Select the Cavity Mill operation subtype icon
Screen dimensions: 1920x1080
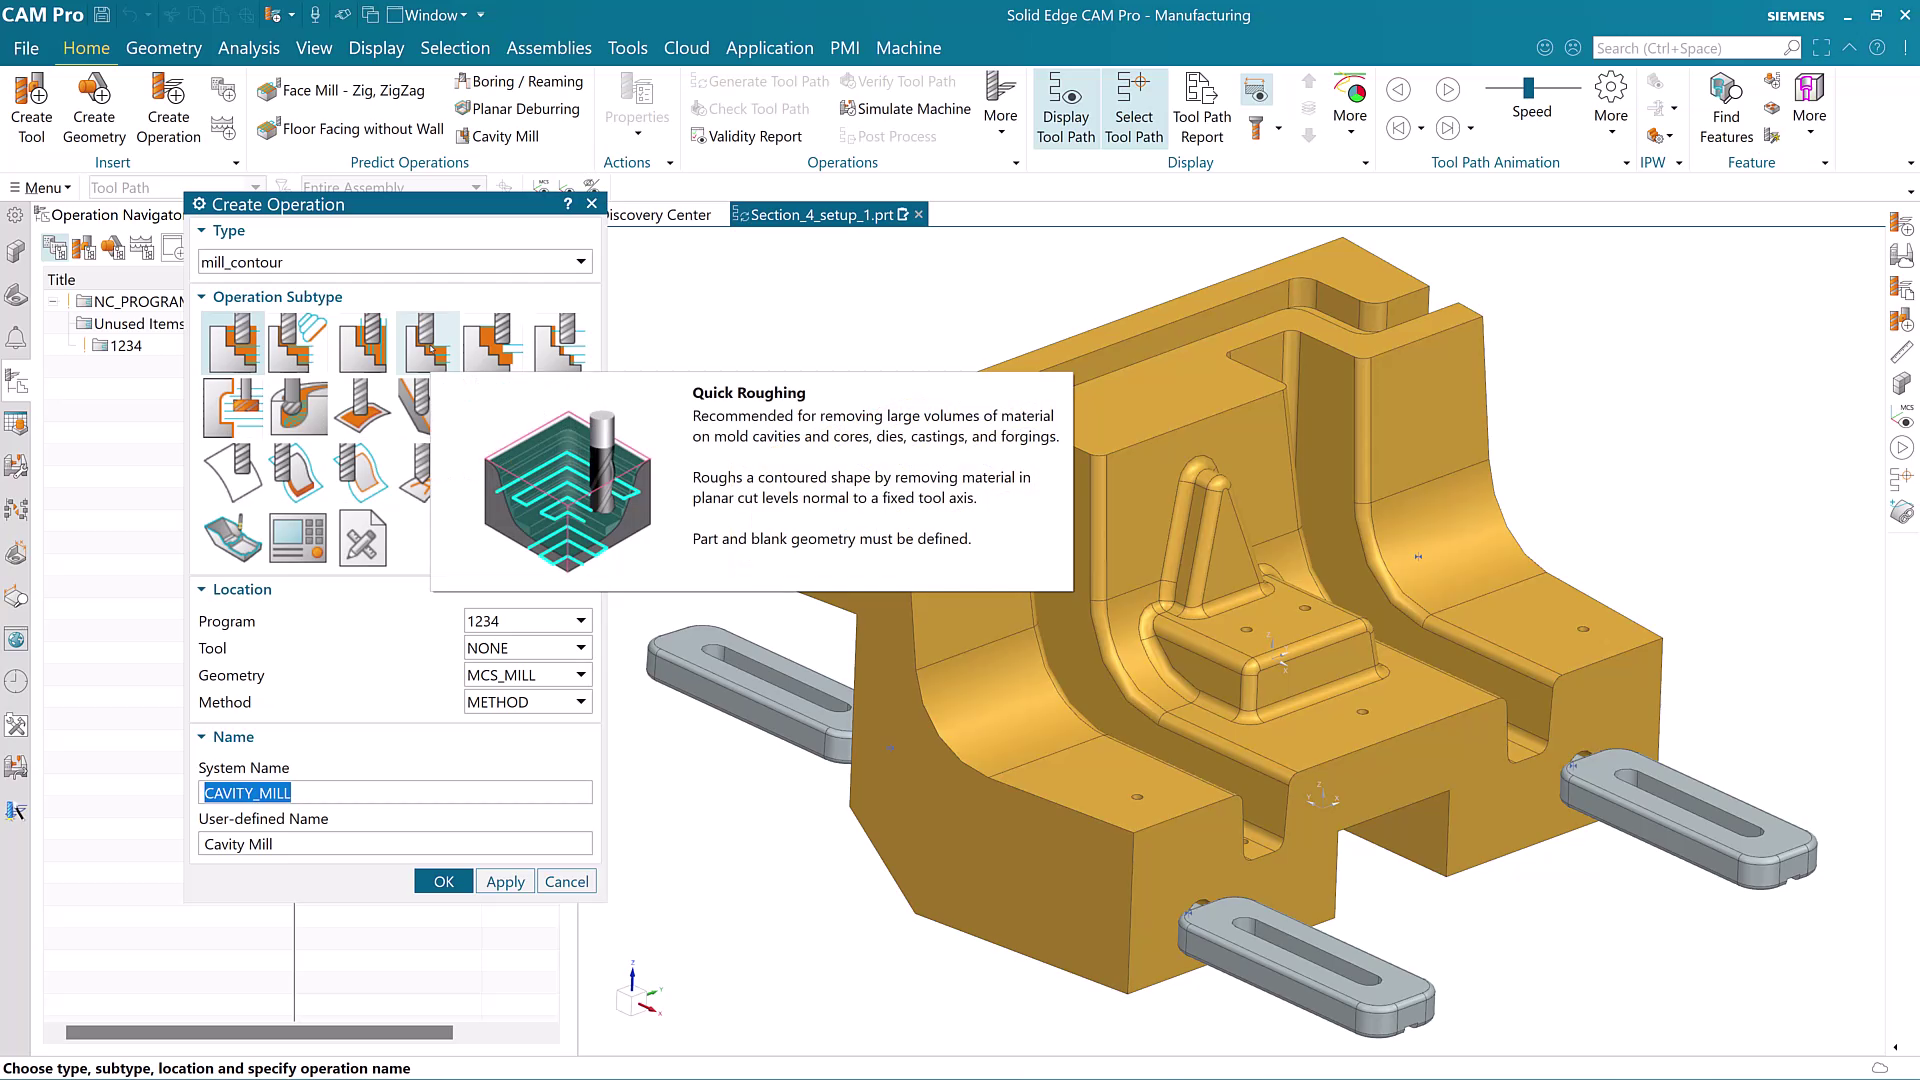(231, 342)
